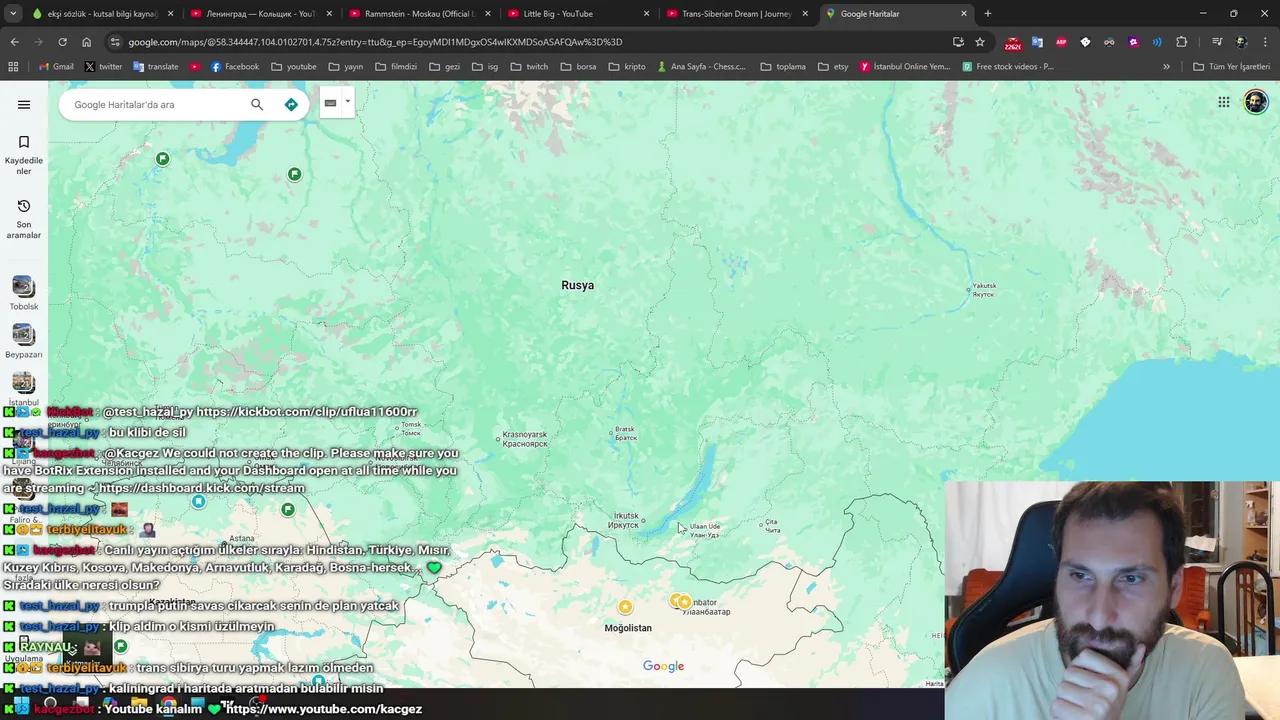The image size is (1280, 720).
Task: Bookmark this page with the star icon
Action: pyautogui.click(x=980, y=42)
